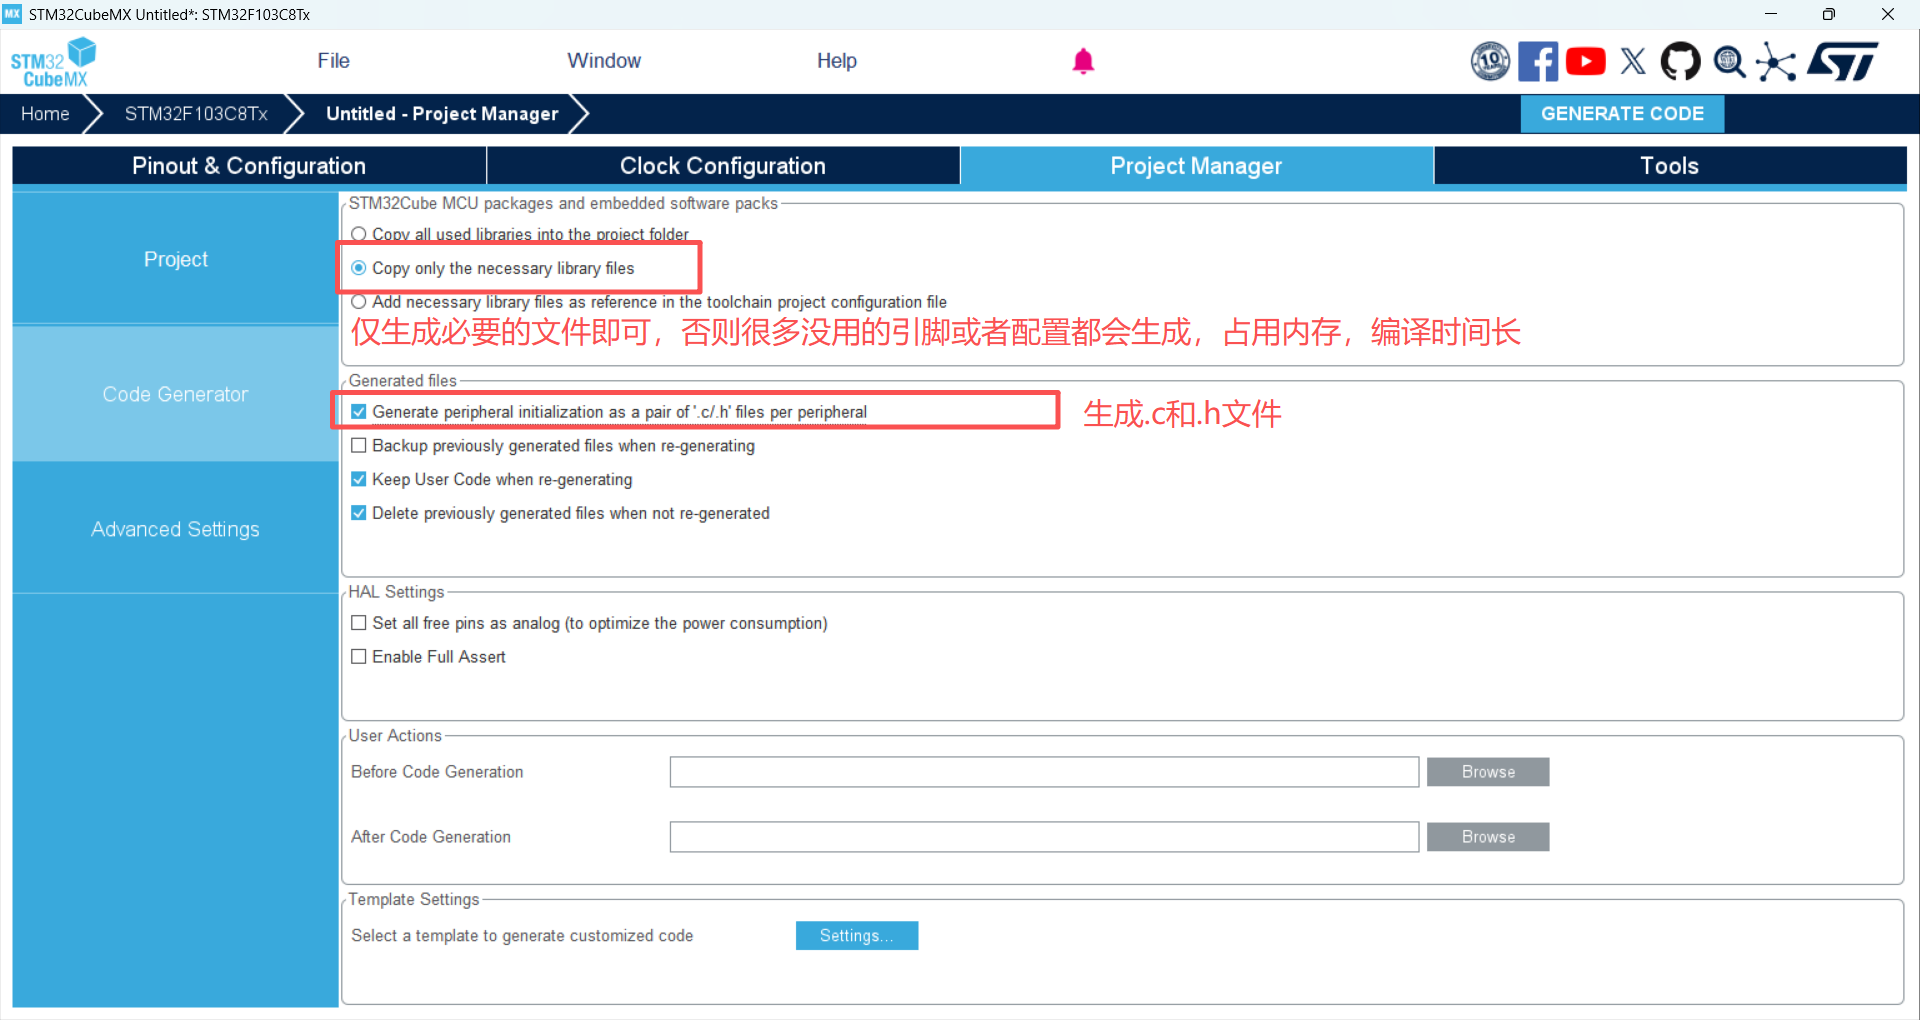Image resolution: width=1920 pixels, height=1020 pixels.
Task: Toggle Keep User Code when re-generating
Action: coord(358,480)
